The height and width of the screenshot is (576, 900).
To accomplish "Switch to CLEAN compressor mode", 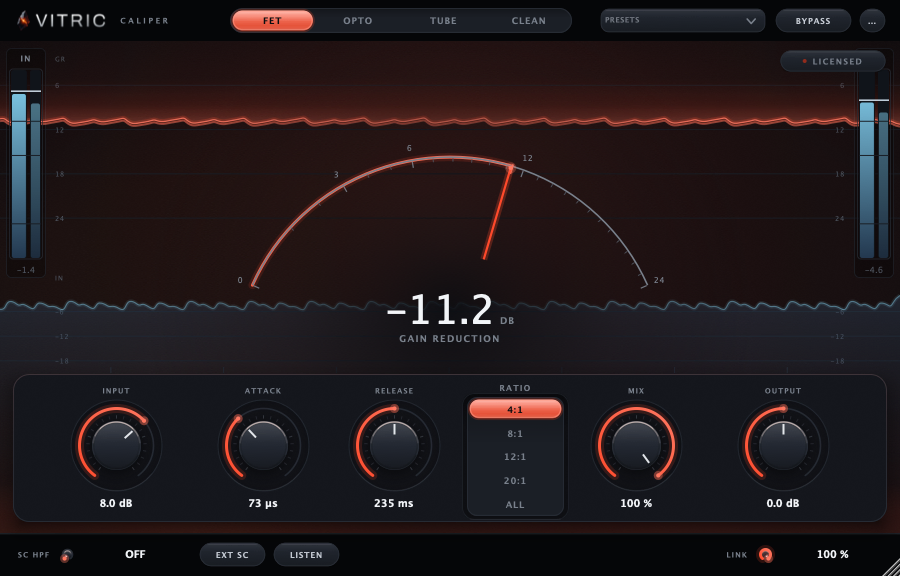I will point(529,21).
